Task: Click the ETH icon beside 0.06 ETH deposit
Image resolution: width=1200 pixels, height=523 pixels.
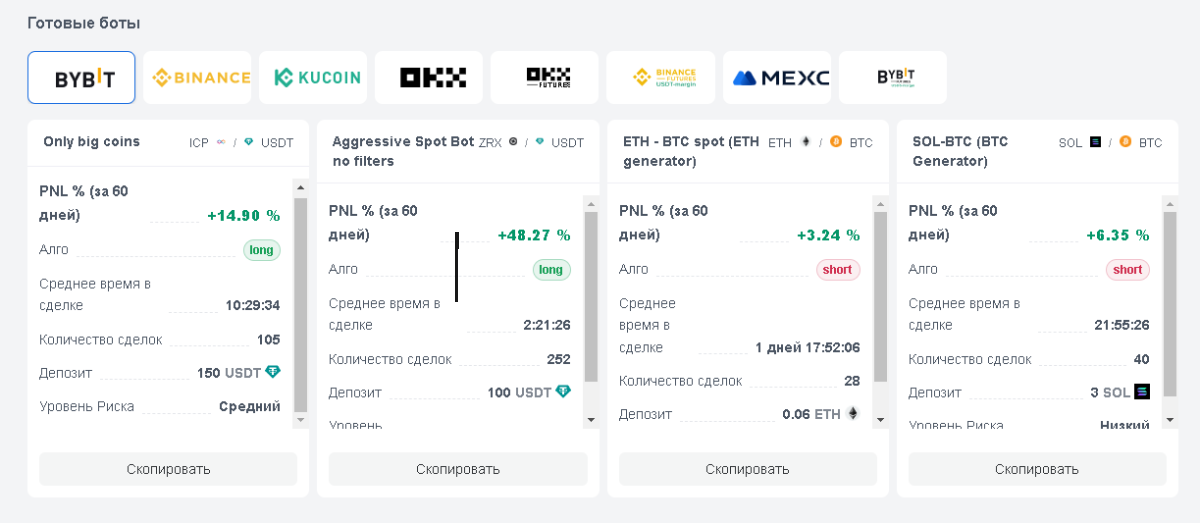Action: tap(853, 413)
